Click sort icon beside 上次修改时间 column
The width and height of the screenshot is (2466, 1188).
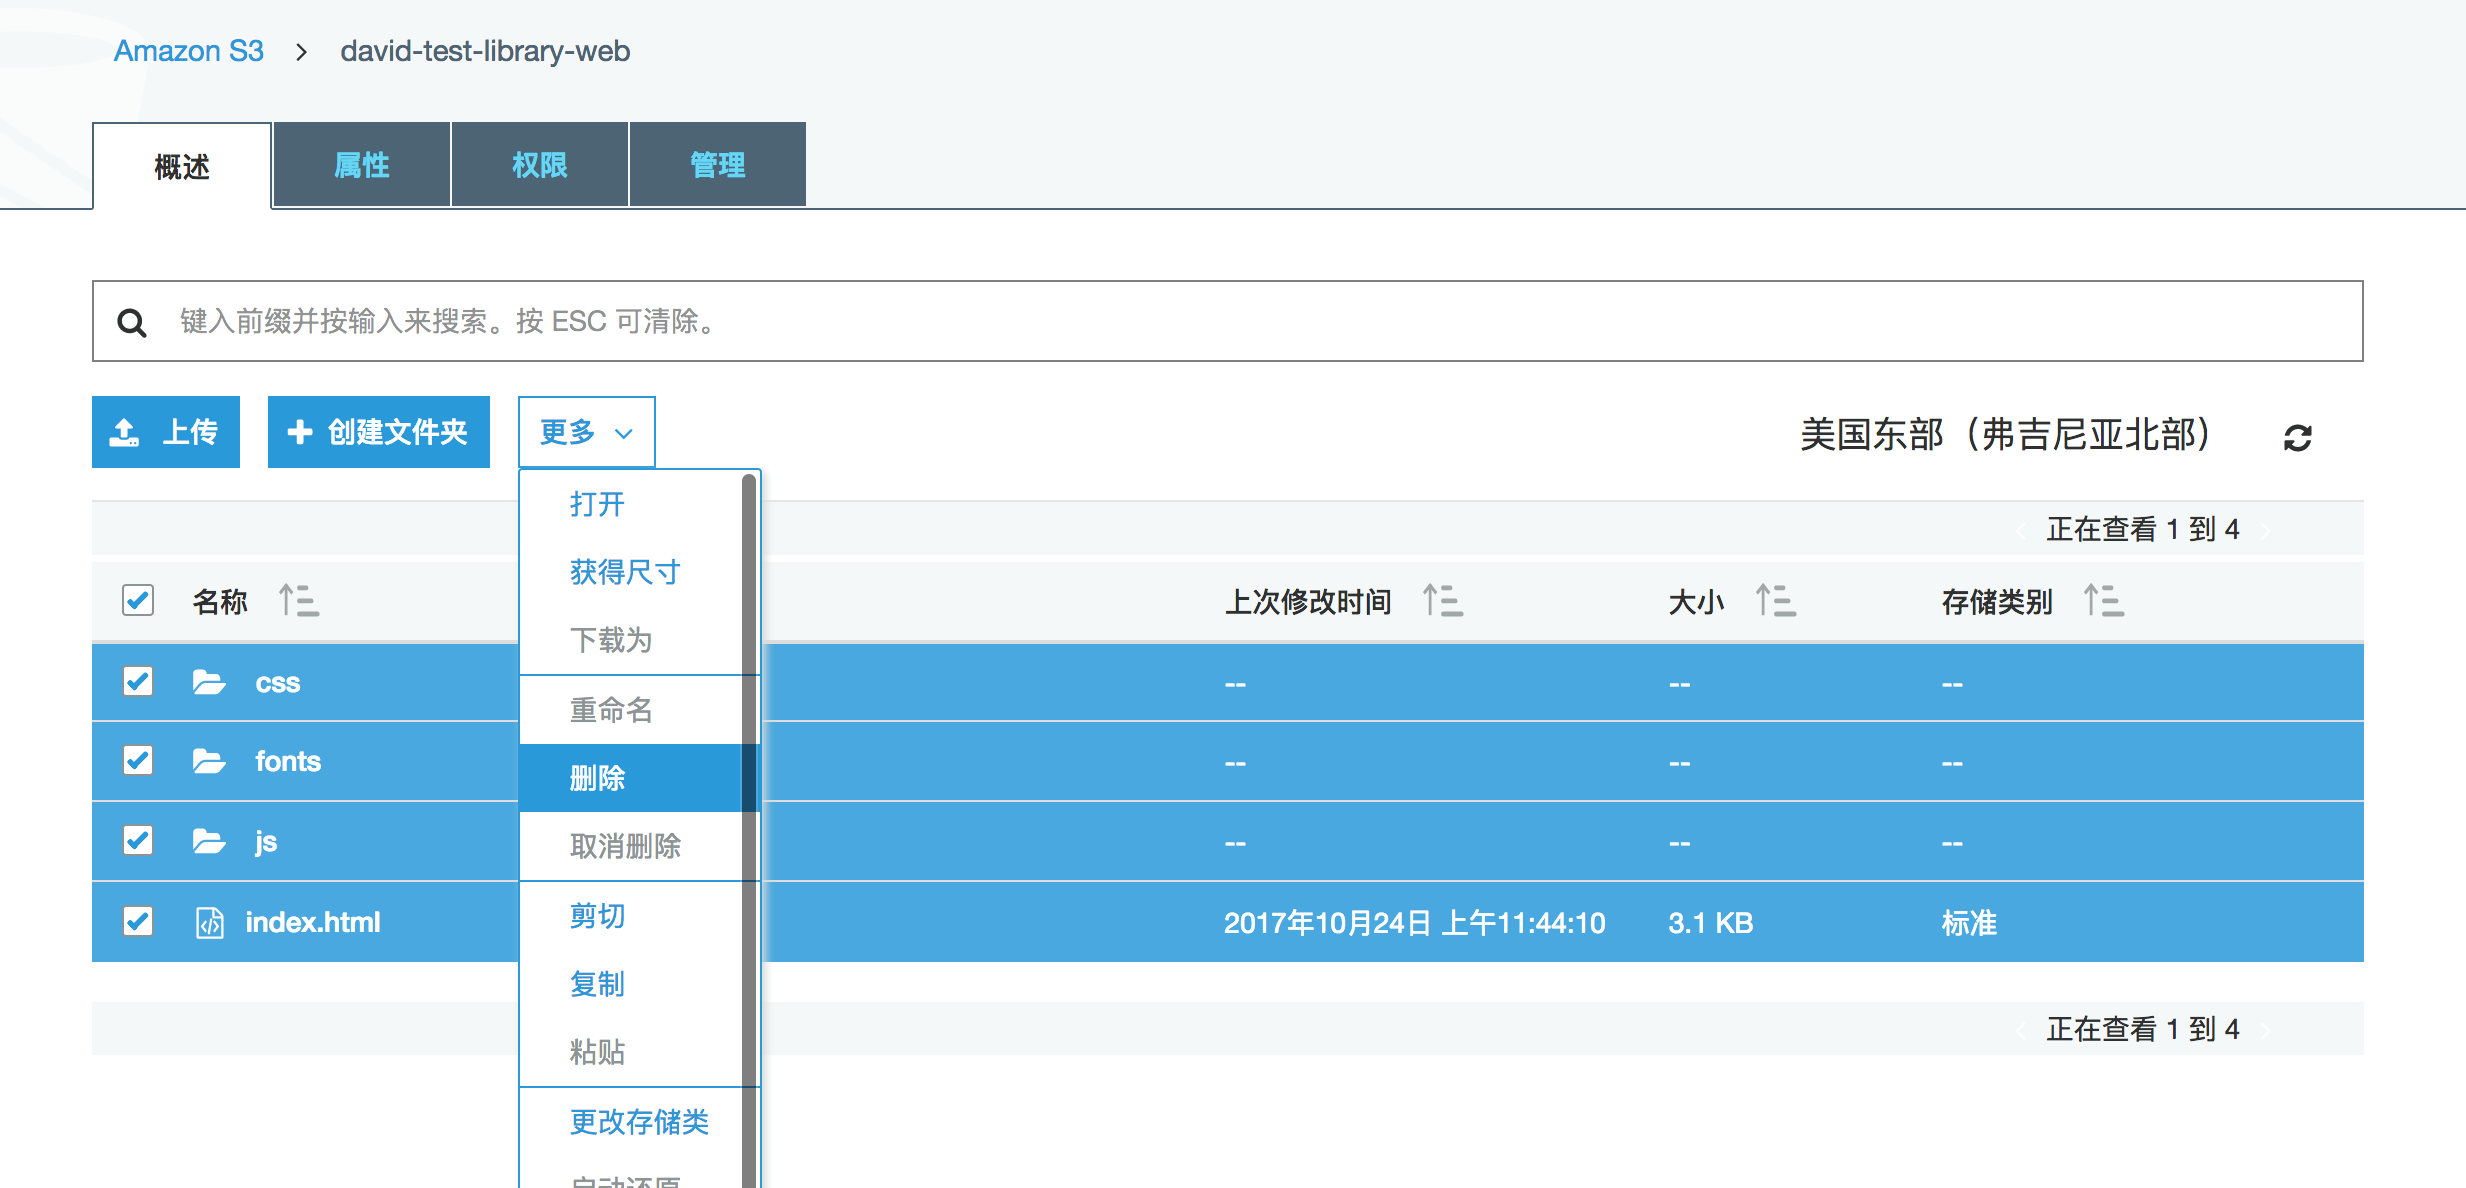1442,601
